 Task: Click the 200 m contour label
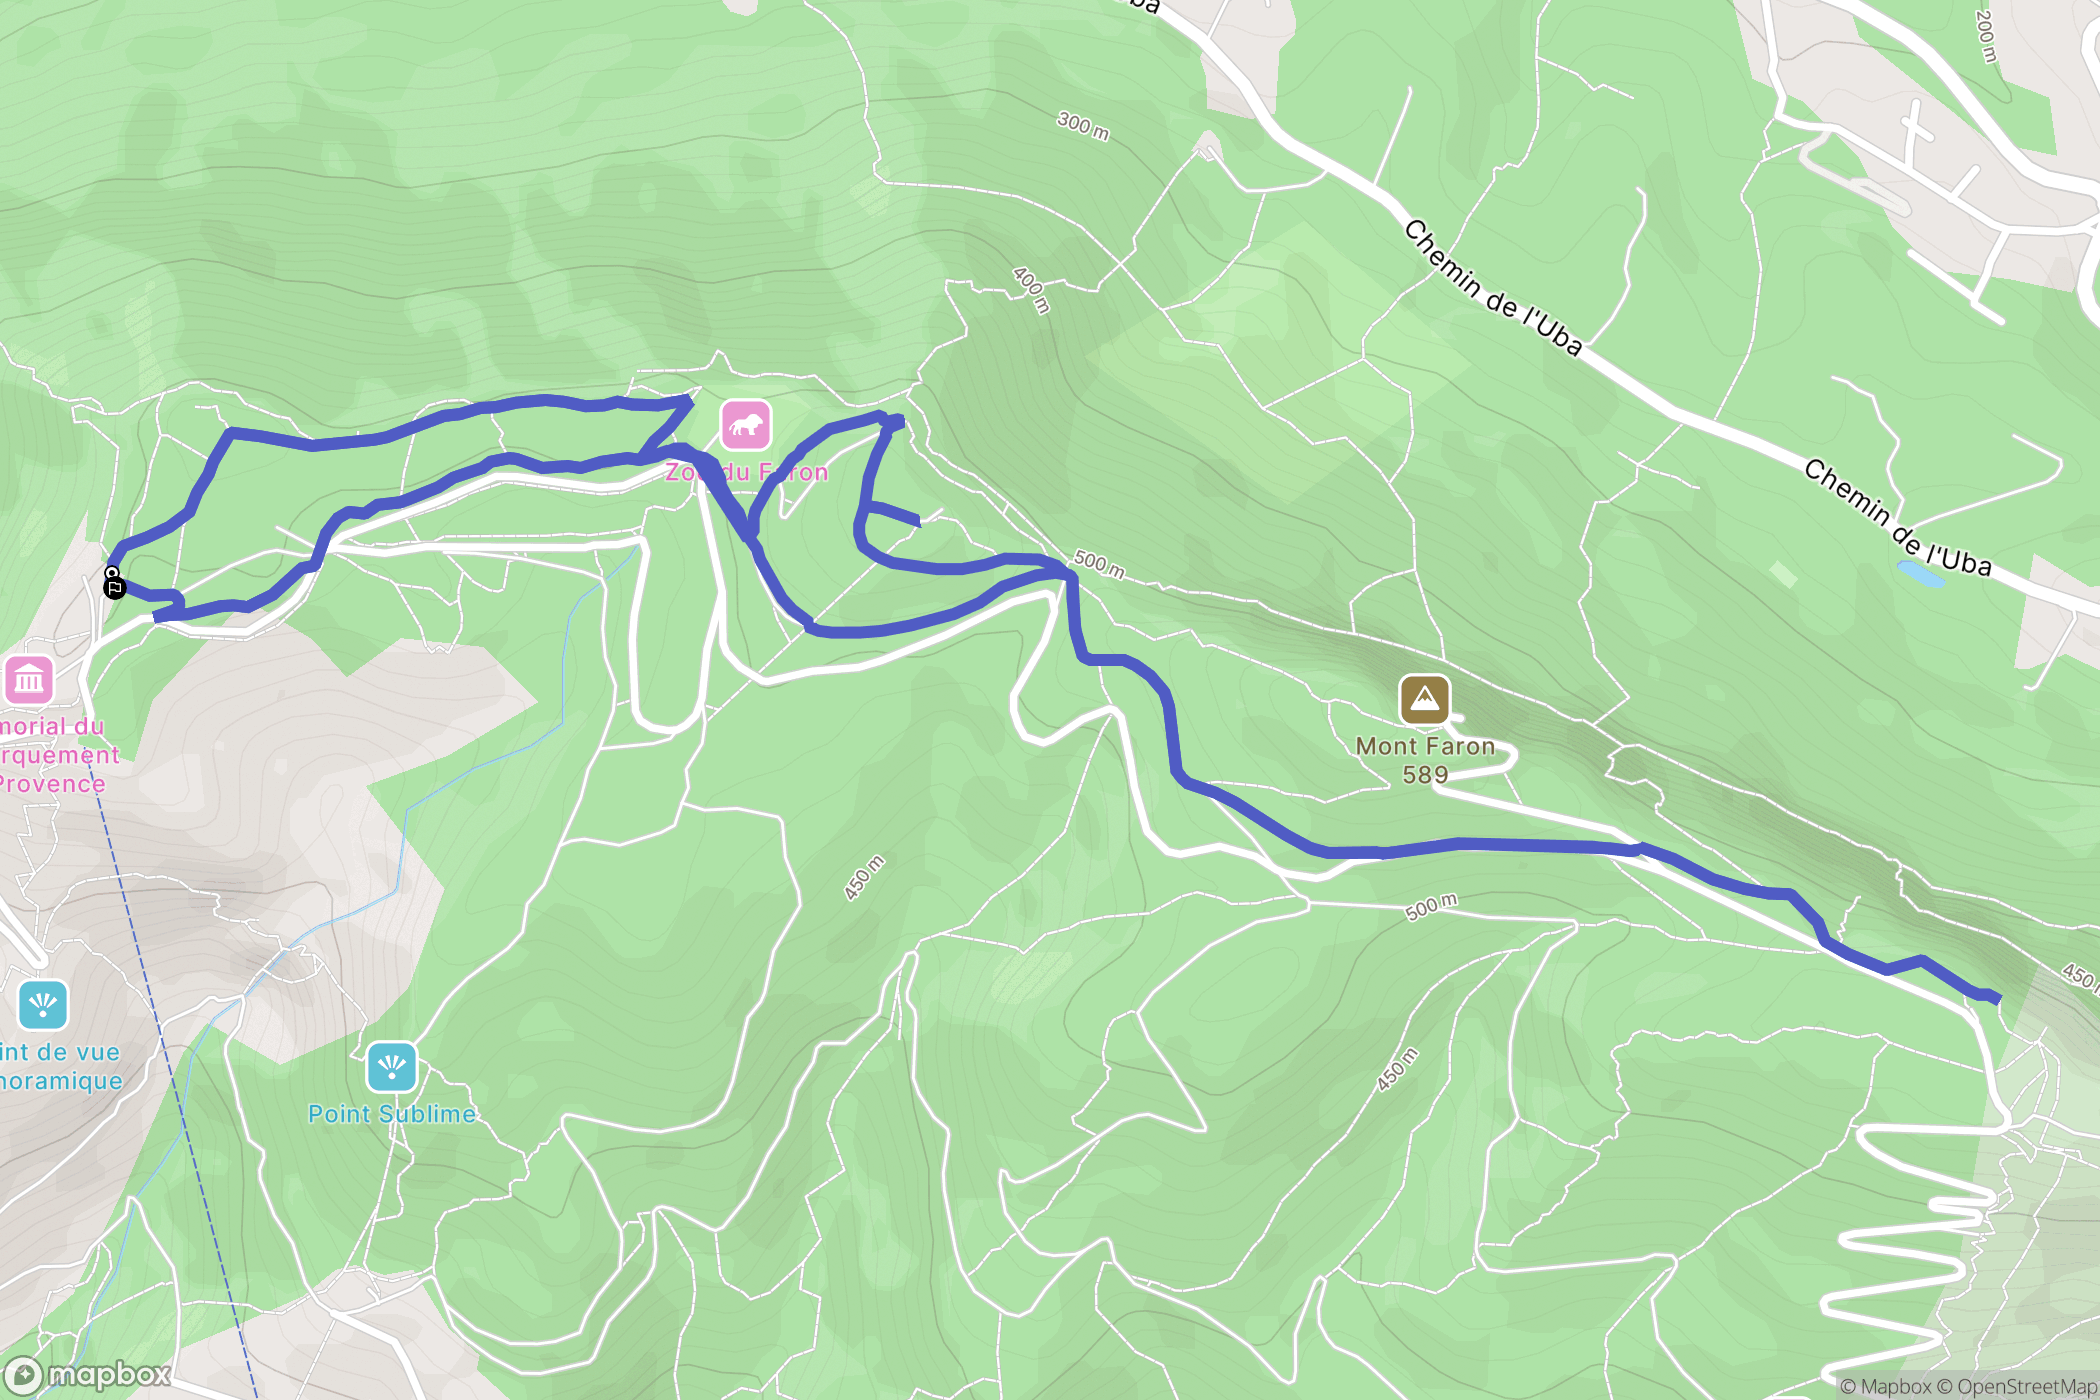1986,36
